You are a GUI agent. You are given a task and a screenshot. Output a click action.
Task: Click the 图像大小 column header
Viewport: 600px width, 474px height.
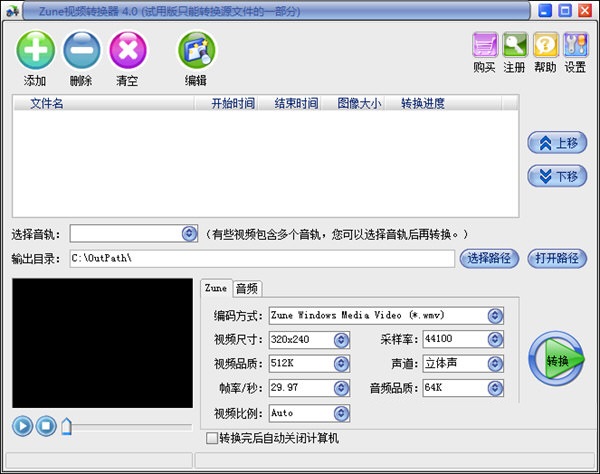[353, 103]
